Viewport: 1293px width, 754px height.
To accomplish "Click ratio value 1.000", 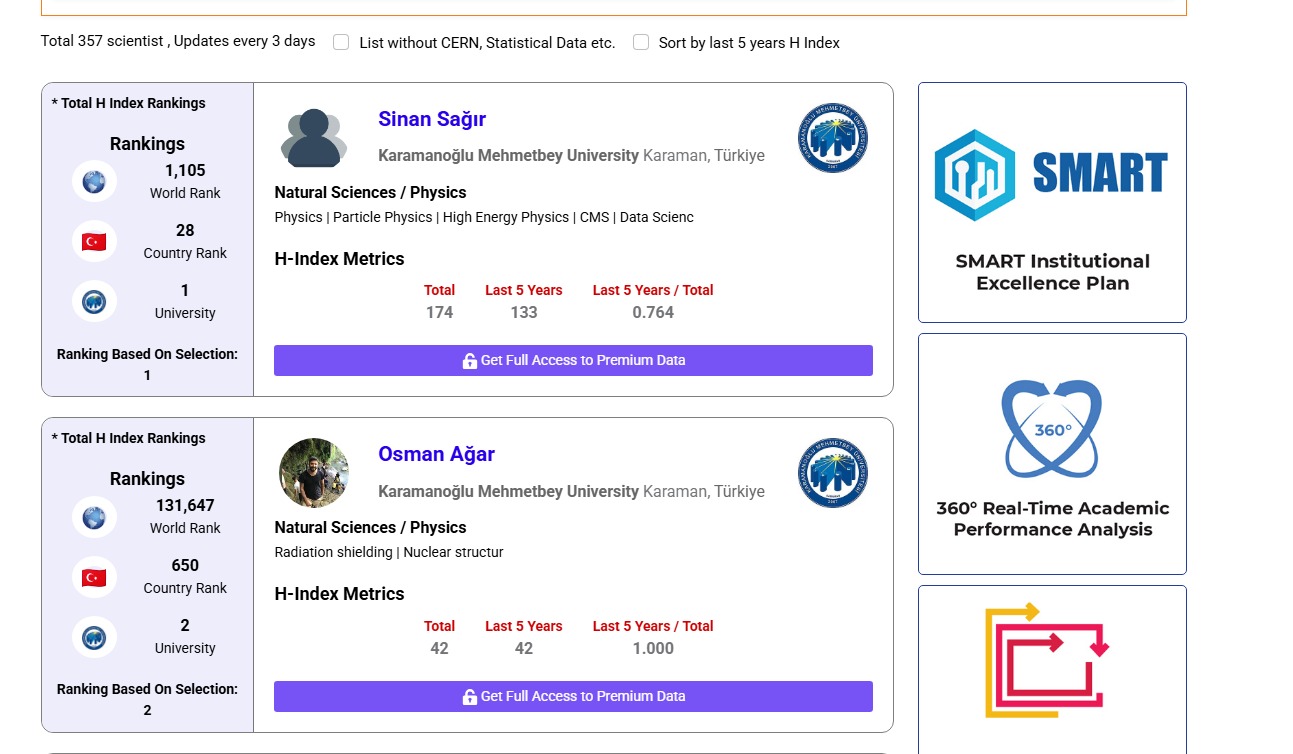I will click(653, 648).
